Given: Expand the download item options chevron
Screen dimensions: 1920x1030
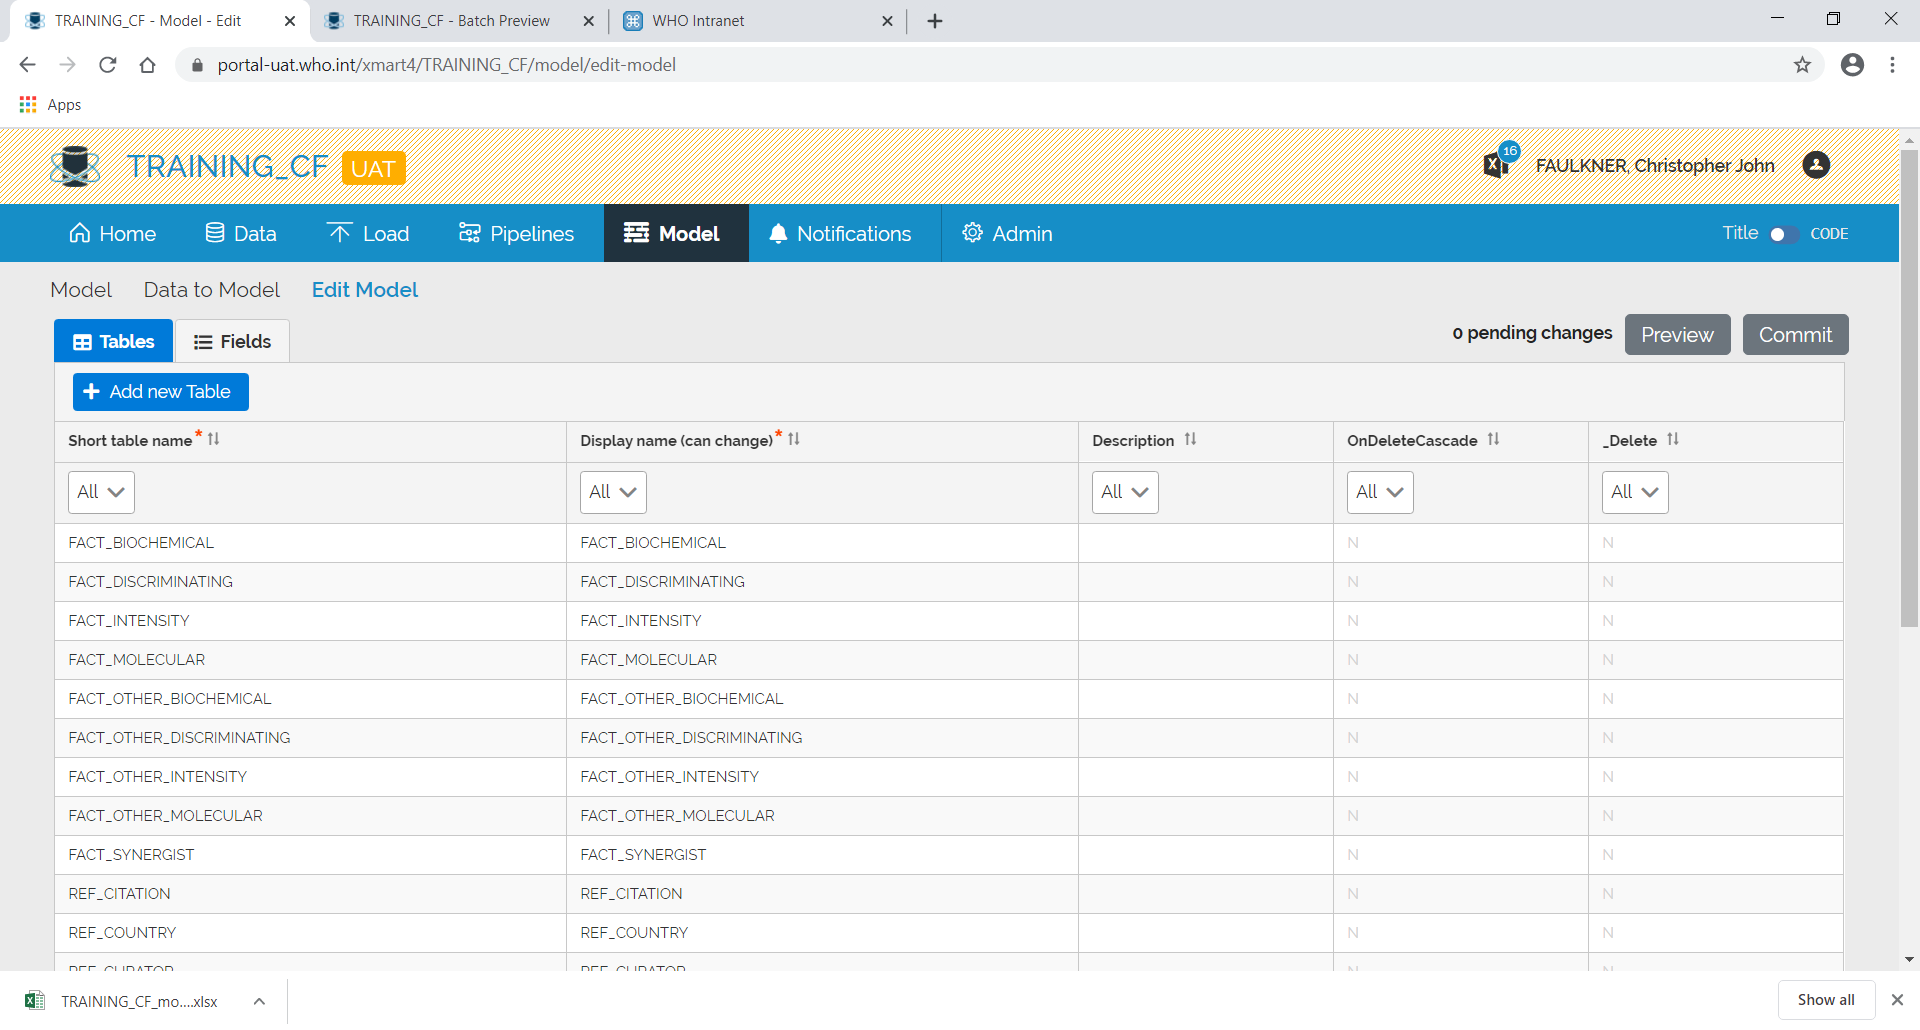Looking at the screenshot, I should (259, 1001).
